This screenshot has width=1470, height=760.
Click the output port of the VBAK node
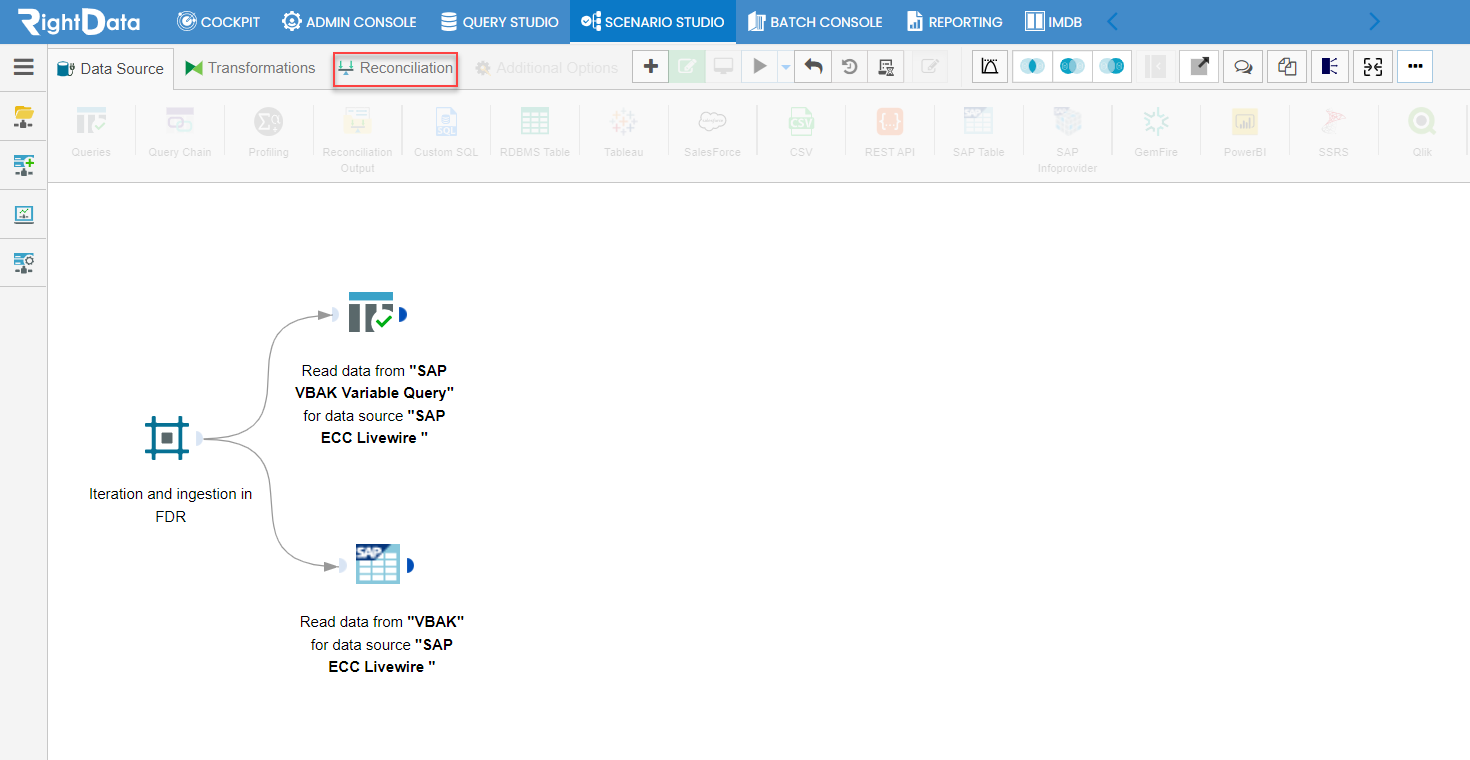pyautogui.click(x=410, y=566)
